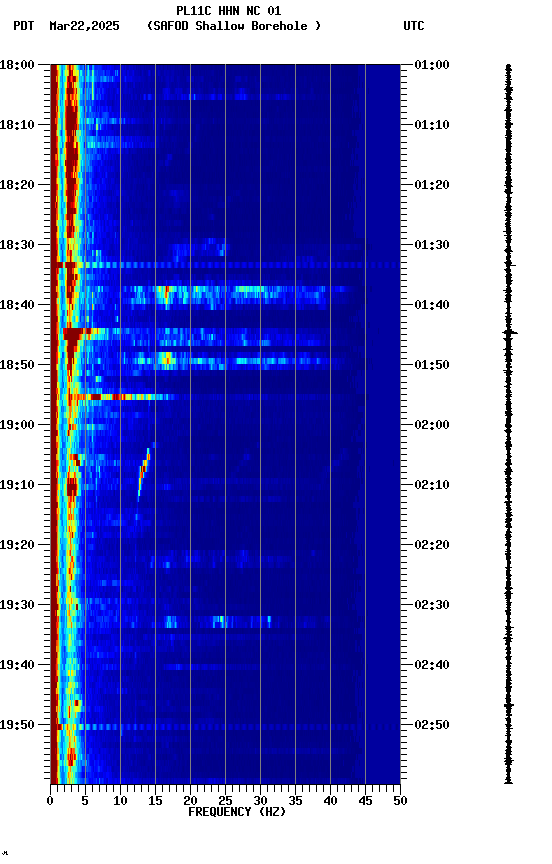
Task: Click the 01:10 UTC time label
Action: click(x=432, y=125)
